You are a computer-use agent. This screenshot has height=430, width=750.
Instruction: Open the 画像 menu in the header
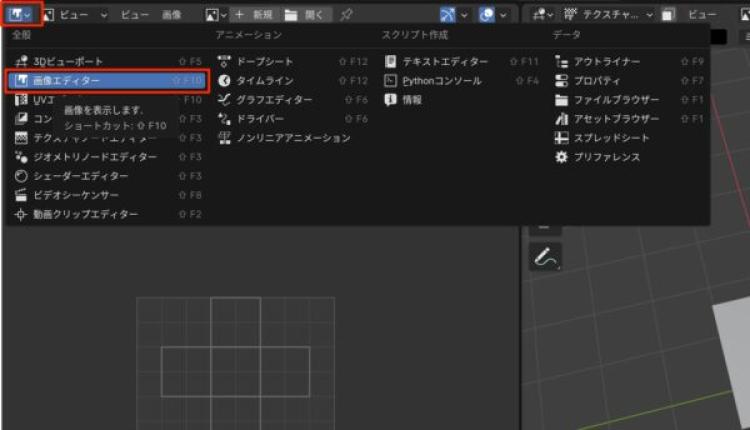(x=172, y=15)
